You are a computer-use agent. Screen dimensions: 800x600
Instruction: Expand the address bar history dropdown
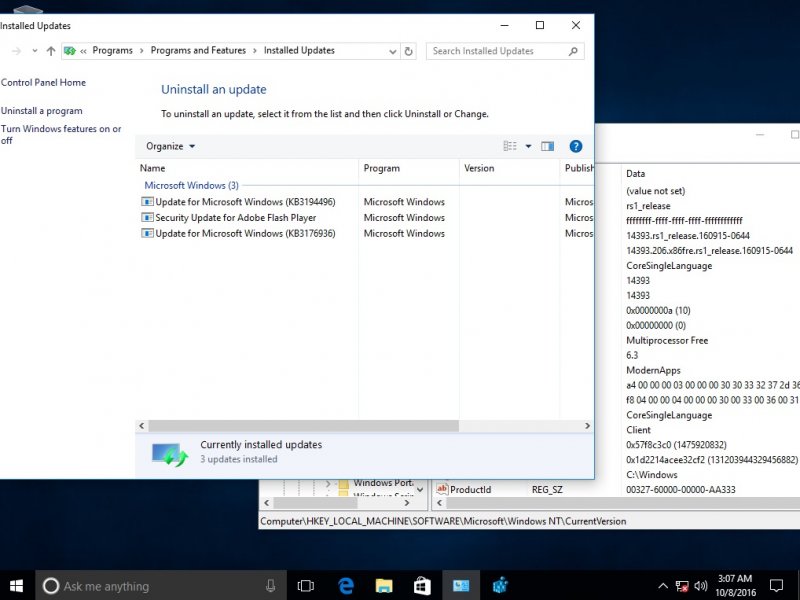[x=392, y=51]
